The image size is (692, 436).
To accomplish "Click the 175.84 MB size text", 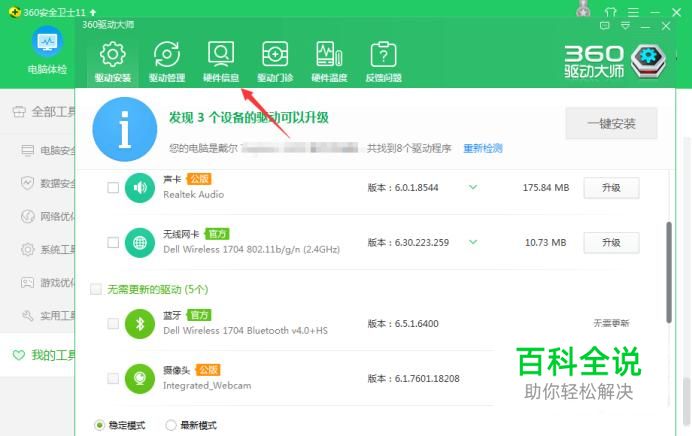I will click(546, 188).
